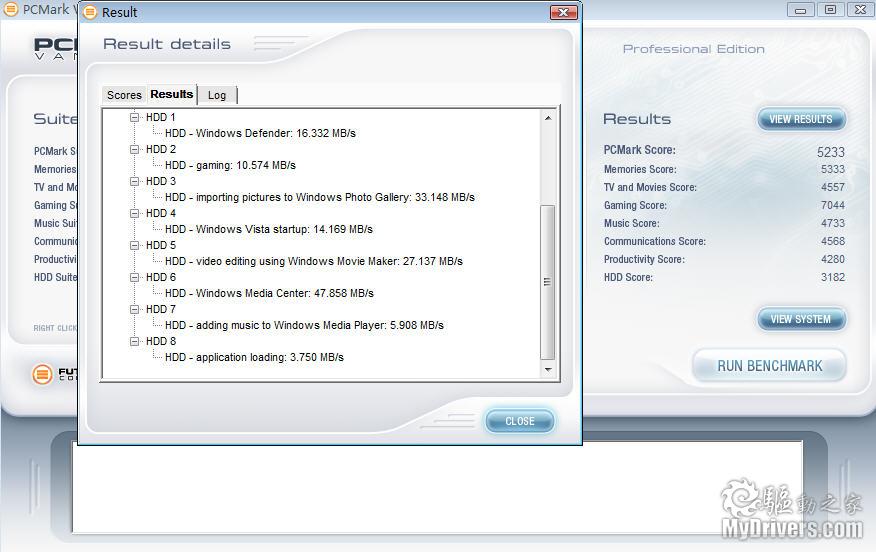Collapse the HDD 8 tree node

[135, 341]
